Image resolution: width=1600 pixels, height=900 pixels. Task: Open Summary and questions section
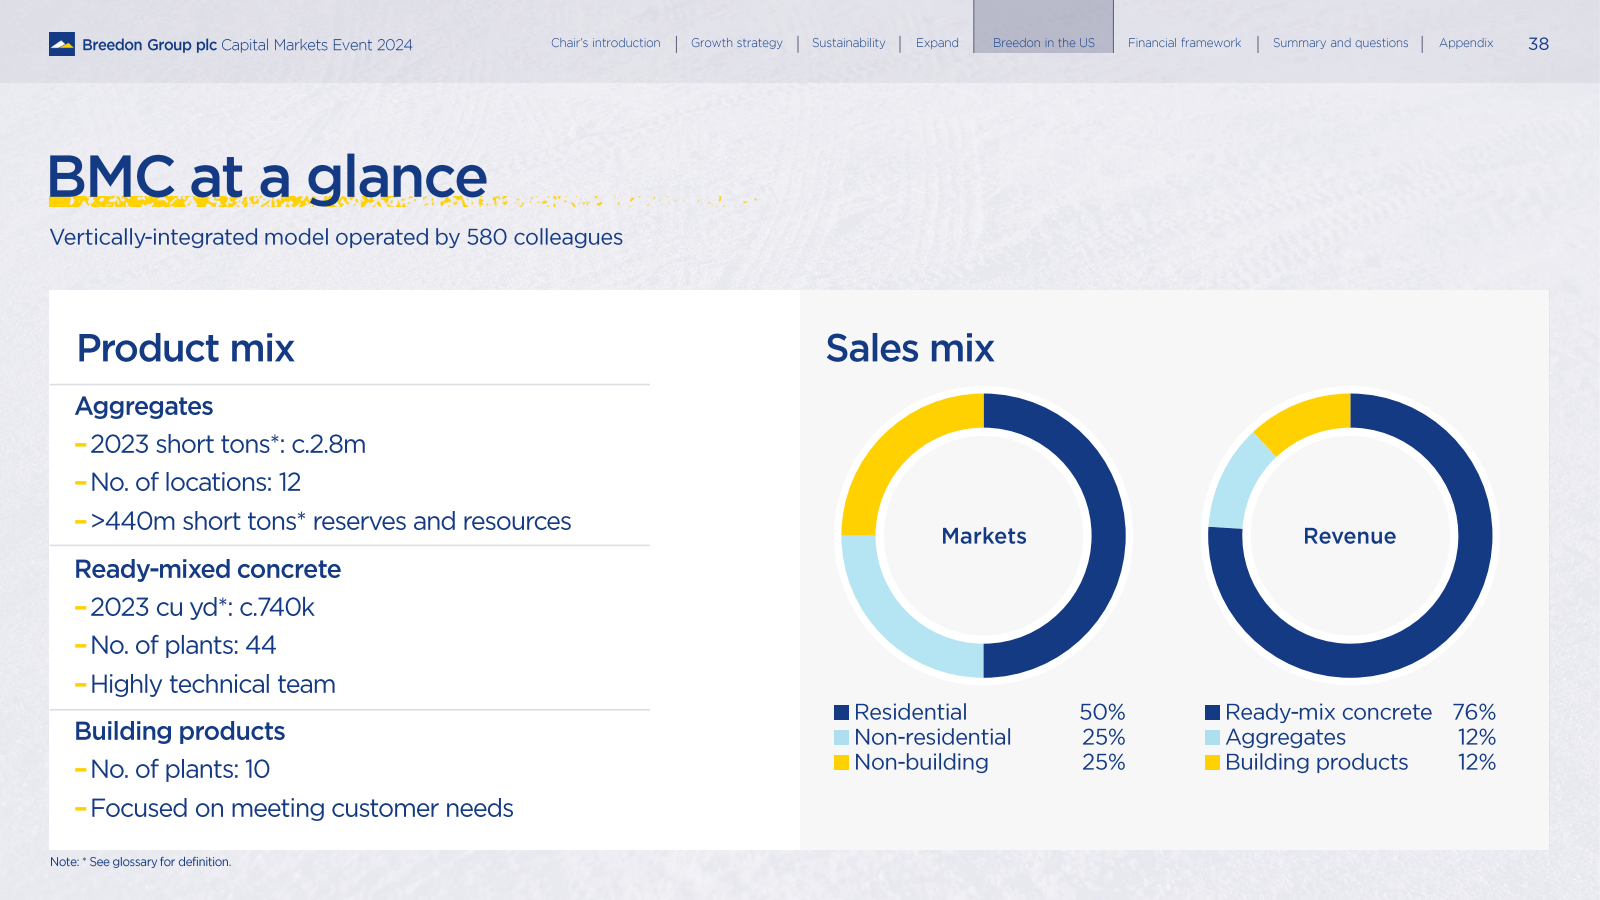[x=1340, y=43]
